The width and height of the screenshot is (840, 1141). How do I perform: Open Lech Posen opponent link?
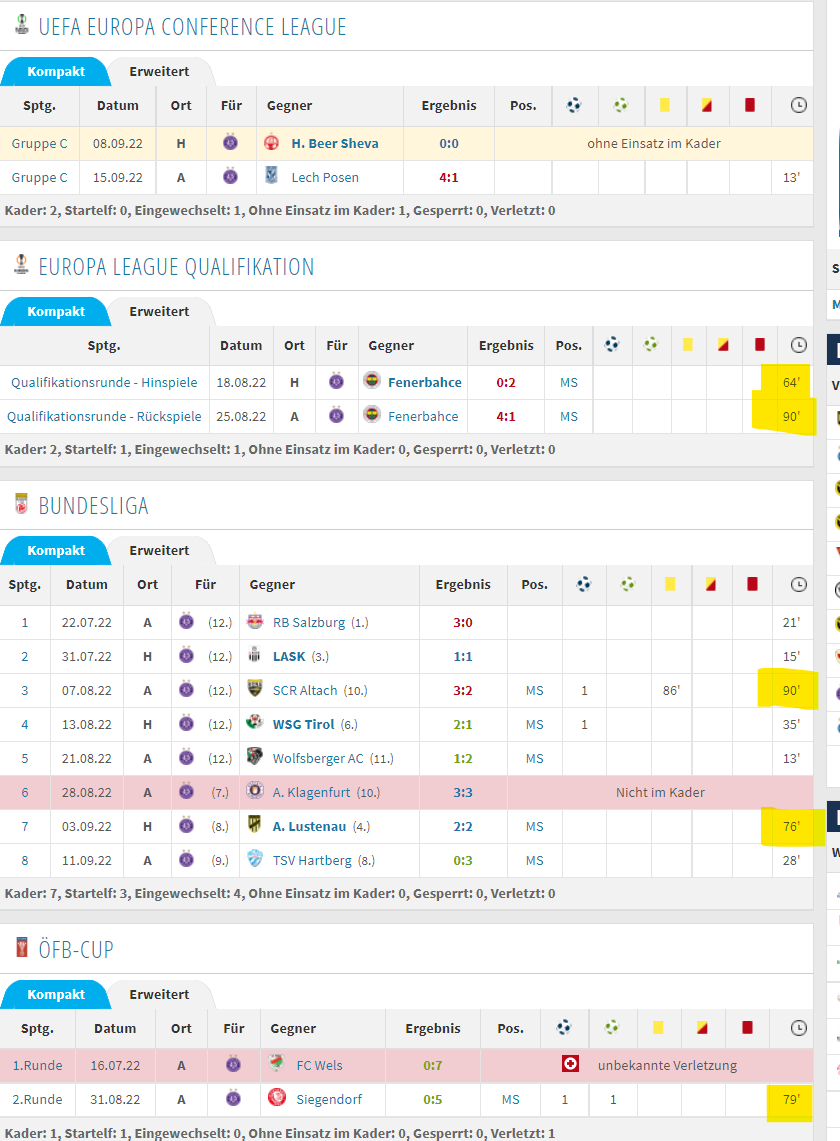coord(325,178)
